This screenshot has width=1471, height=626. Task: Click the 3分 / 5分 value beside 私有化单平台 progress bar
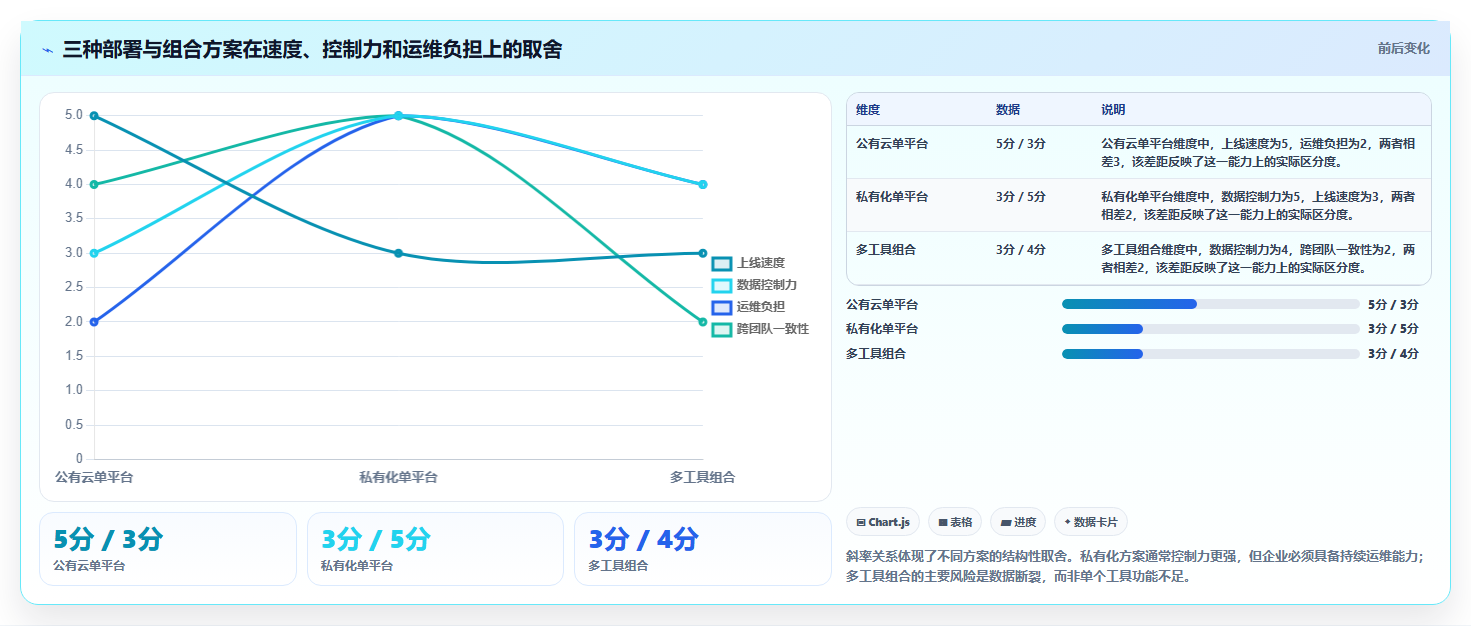[1393, 329]
